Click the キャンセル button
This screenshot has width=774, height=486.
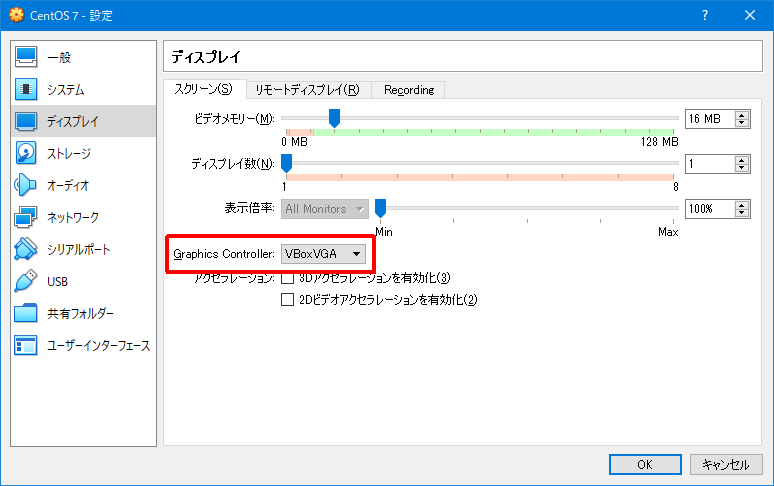pyautogui.click(x=726, y=464)
